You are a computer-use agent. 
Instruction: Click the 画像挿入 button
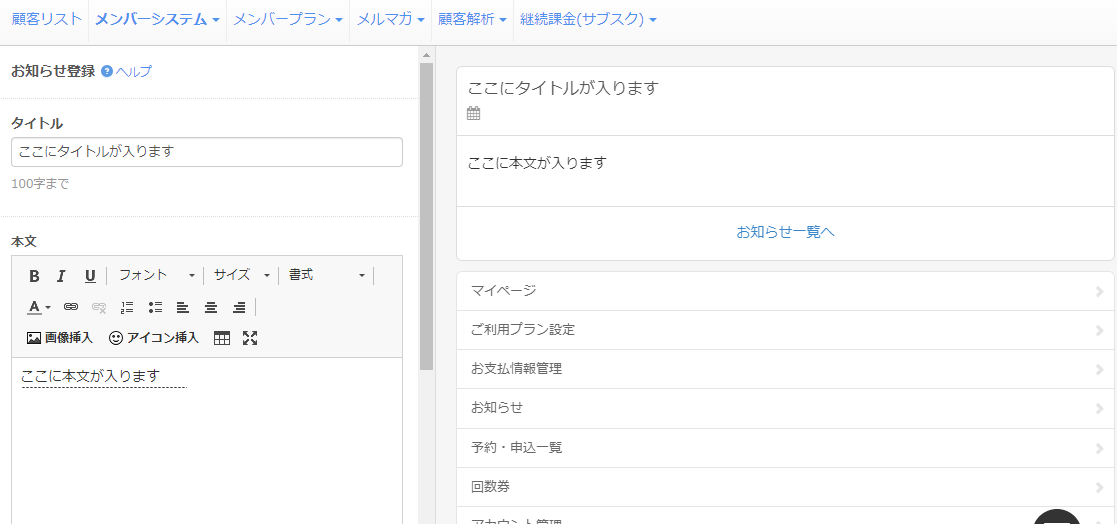[x=60, y=338]
